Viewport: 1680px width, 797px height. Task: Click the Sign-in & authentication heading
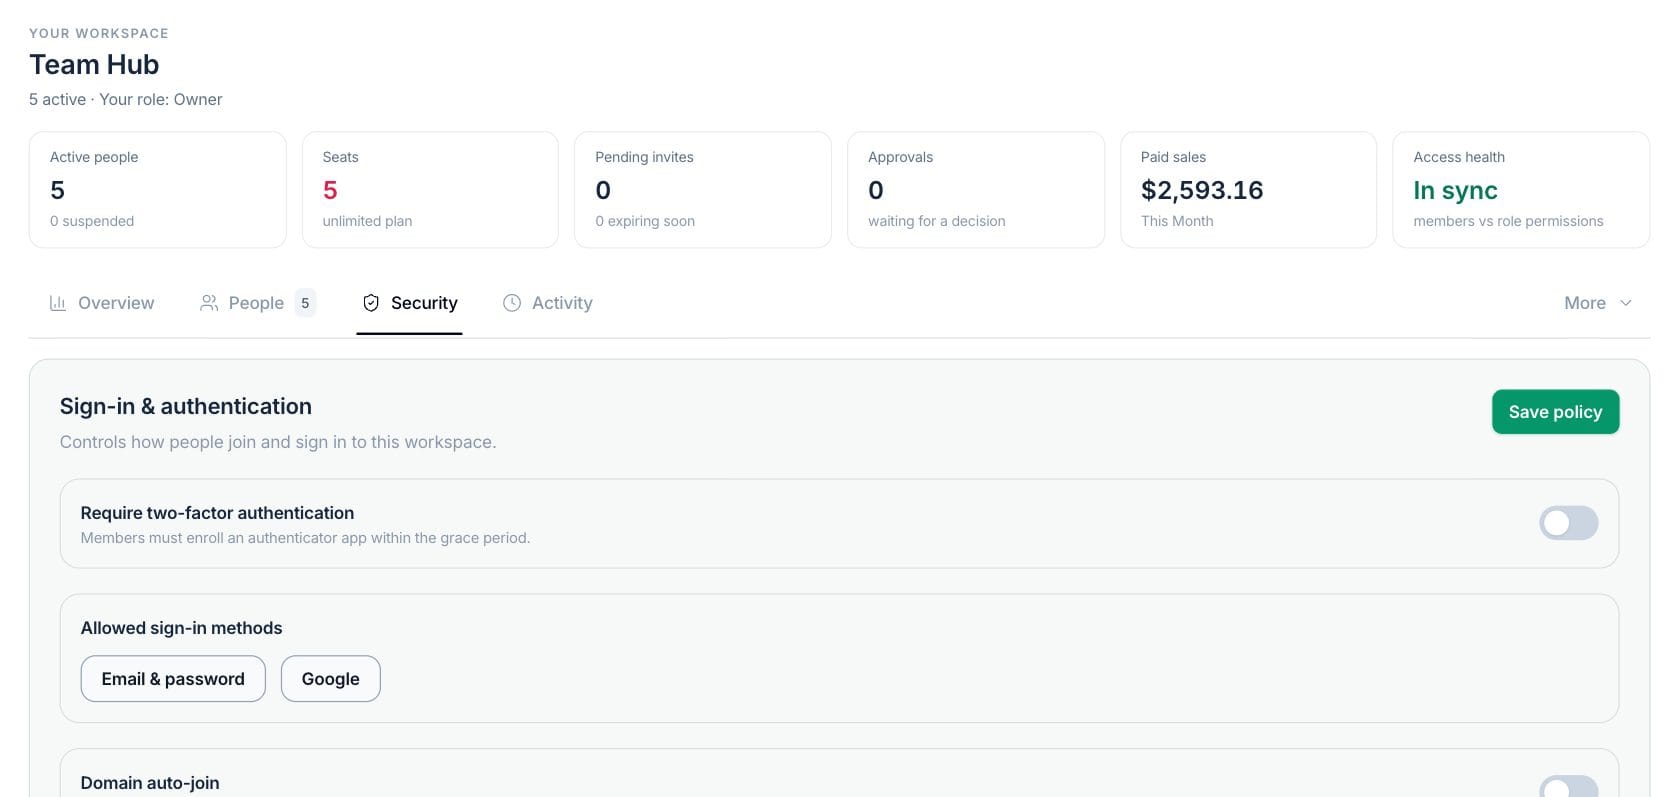coord(186,406)
